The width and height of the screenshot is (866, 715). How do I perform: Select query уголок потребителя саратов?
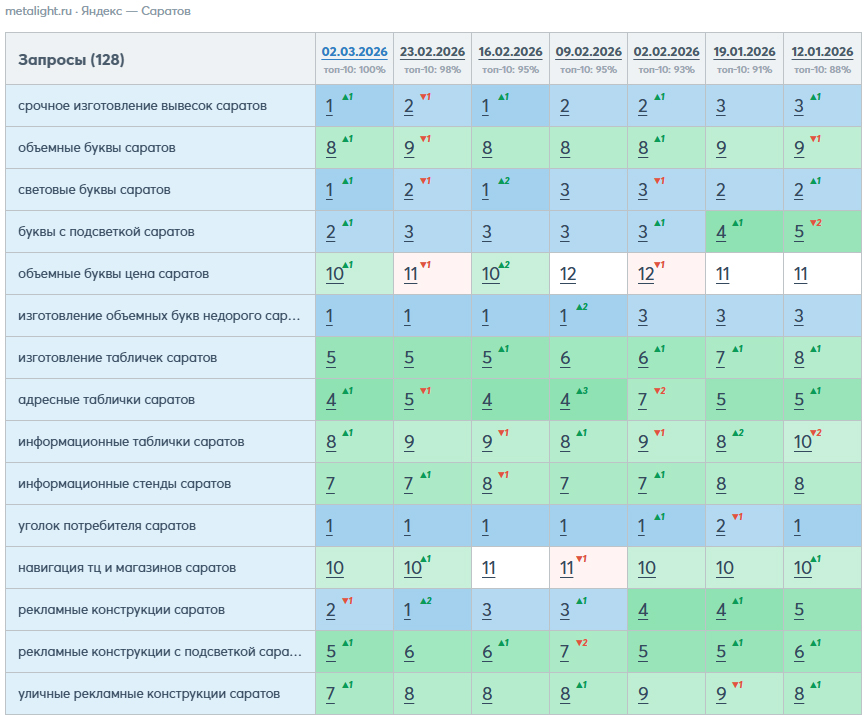107,525
